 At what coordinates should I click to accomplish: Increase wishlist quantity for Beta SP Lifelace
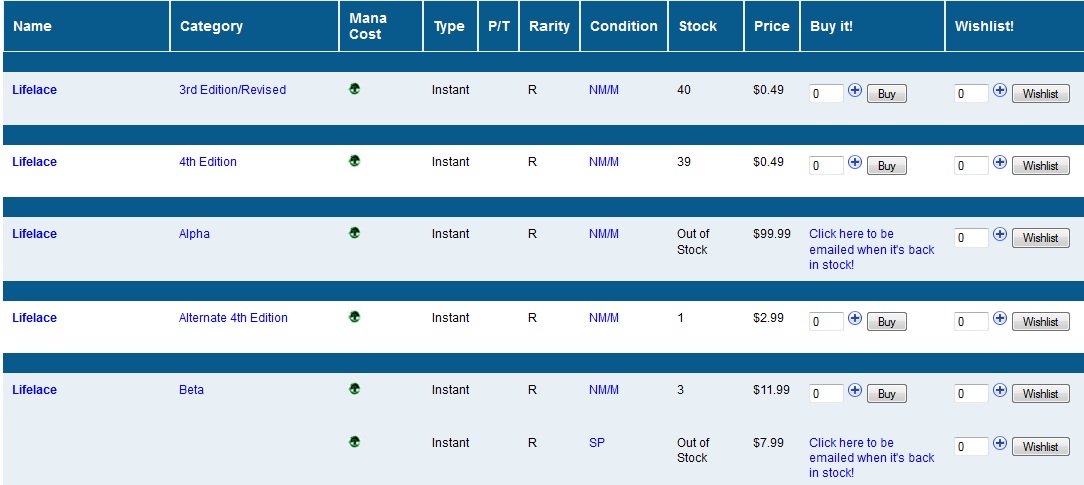1000,443
